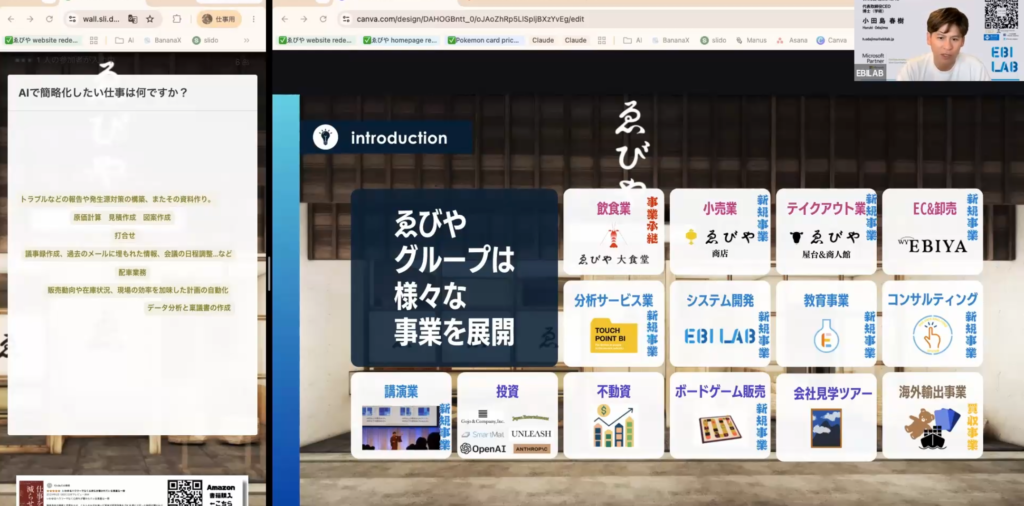
Task: Click the response 見積作成
Action: (x=122, y=217)
